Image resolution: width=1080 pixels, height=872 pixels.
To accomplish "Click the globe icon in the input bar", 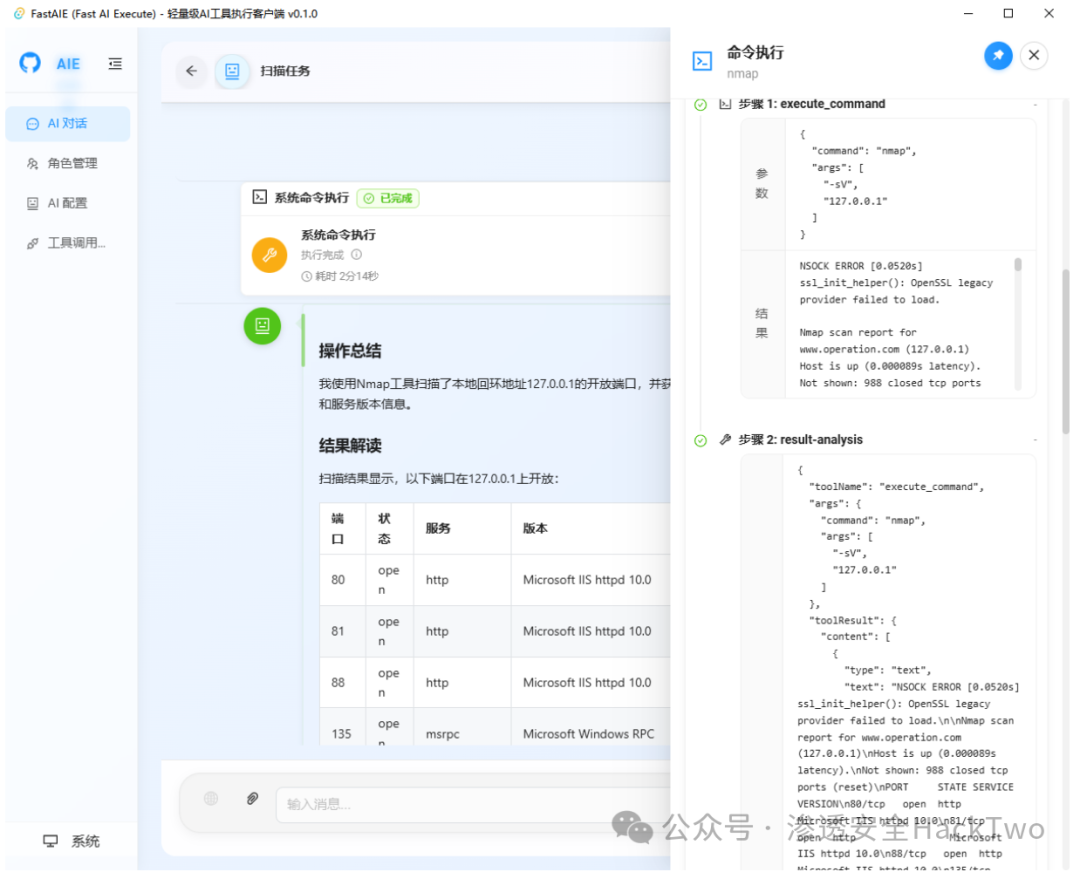I will (211, 798).
